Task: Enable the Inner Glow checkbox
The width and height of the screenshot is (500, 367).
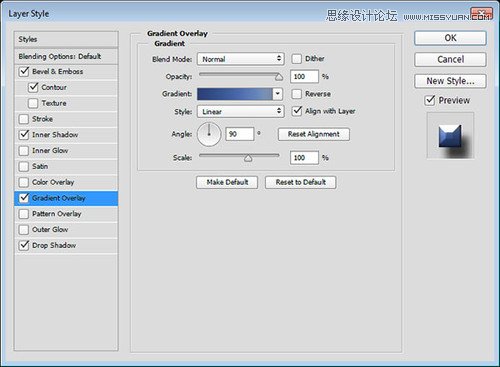Action: tap(24, 151)
